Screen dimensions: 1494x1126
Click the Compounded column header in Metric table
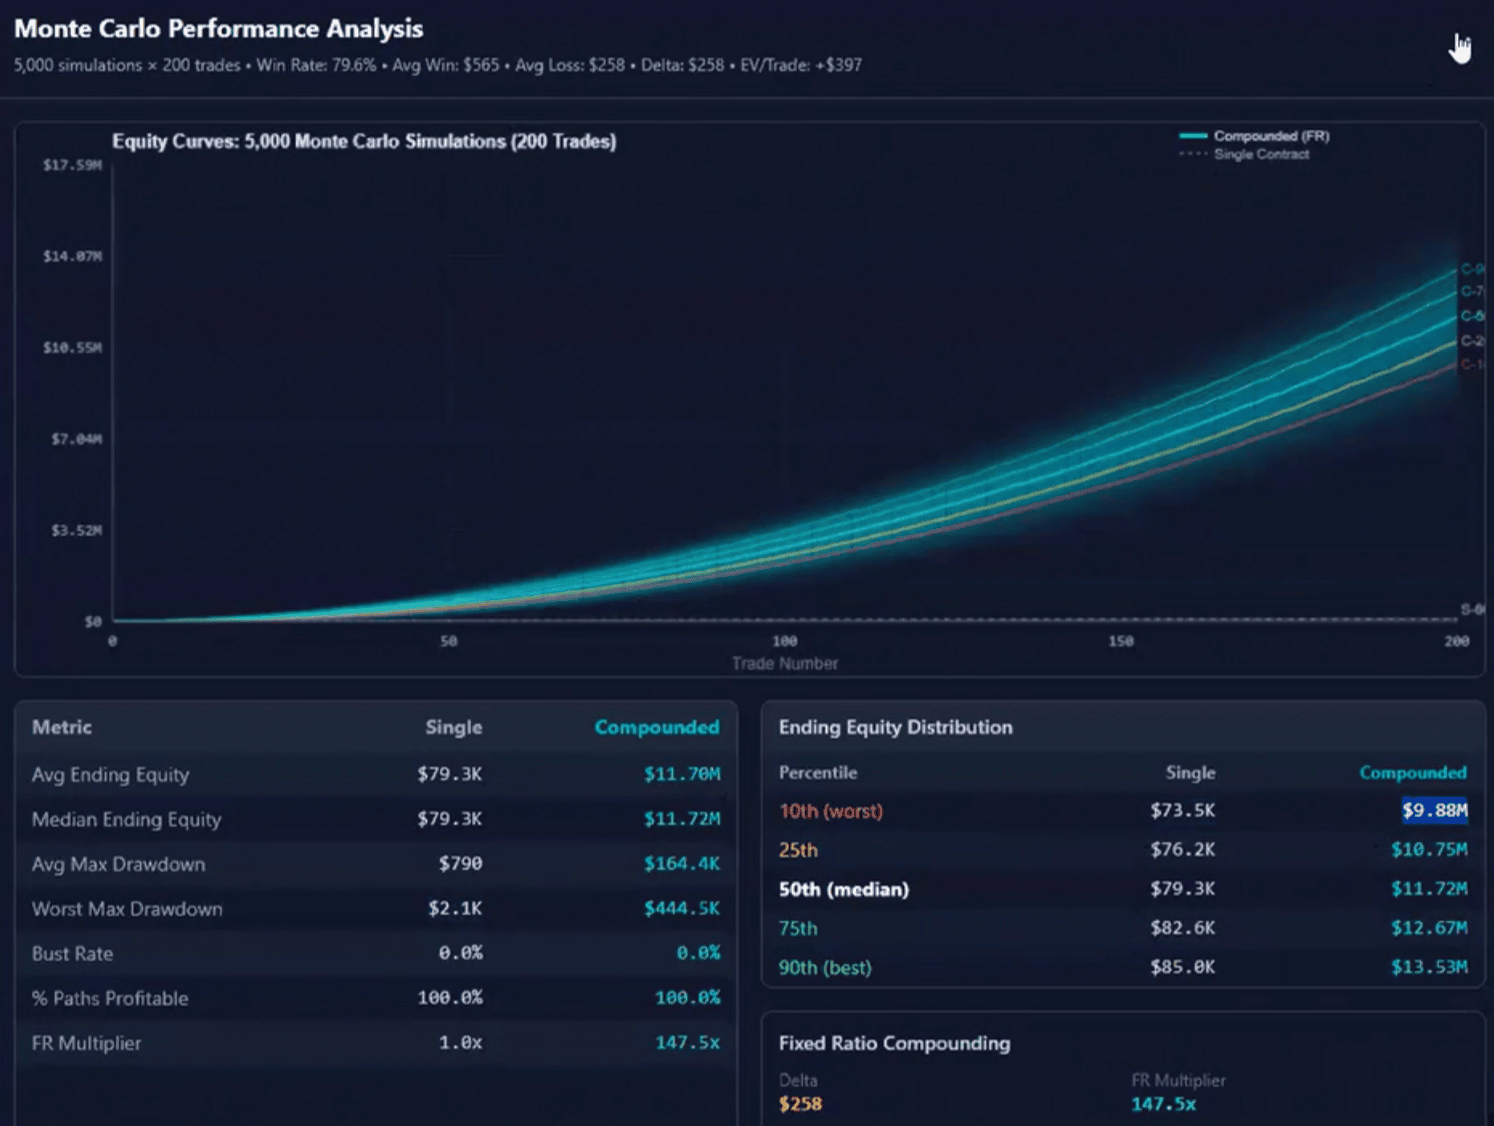(x=656, y=727)
